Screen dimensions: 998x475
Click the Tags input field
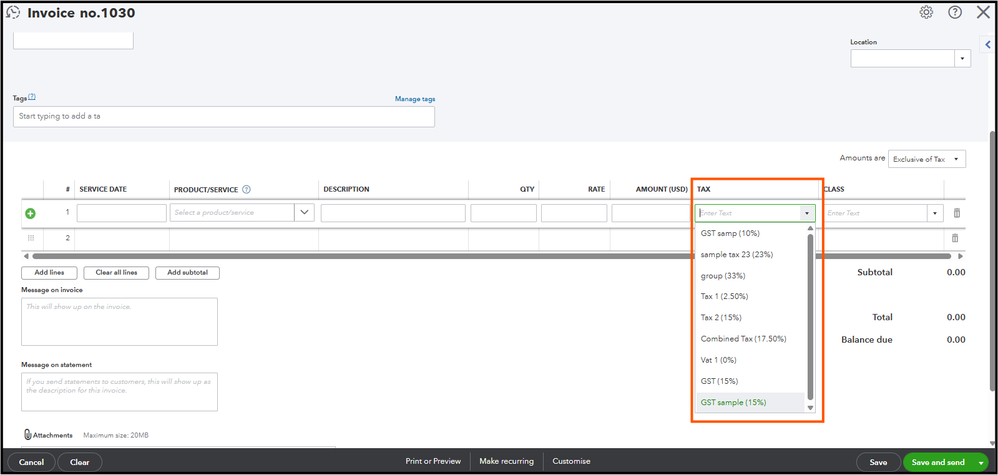[224, 117]
